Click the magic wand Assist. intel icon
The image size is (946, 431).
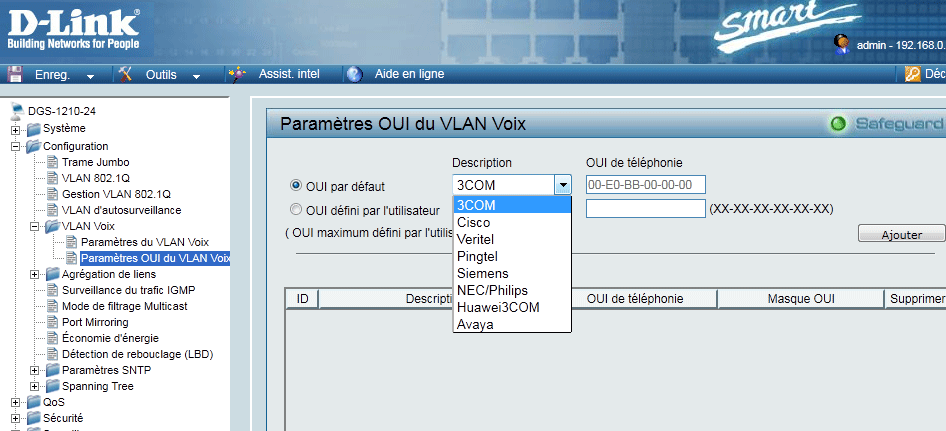(237, 74)
